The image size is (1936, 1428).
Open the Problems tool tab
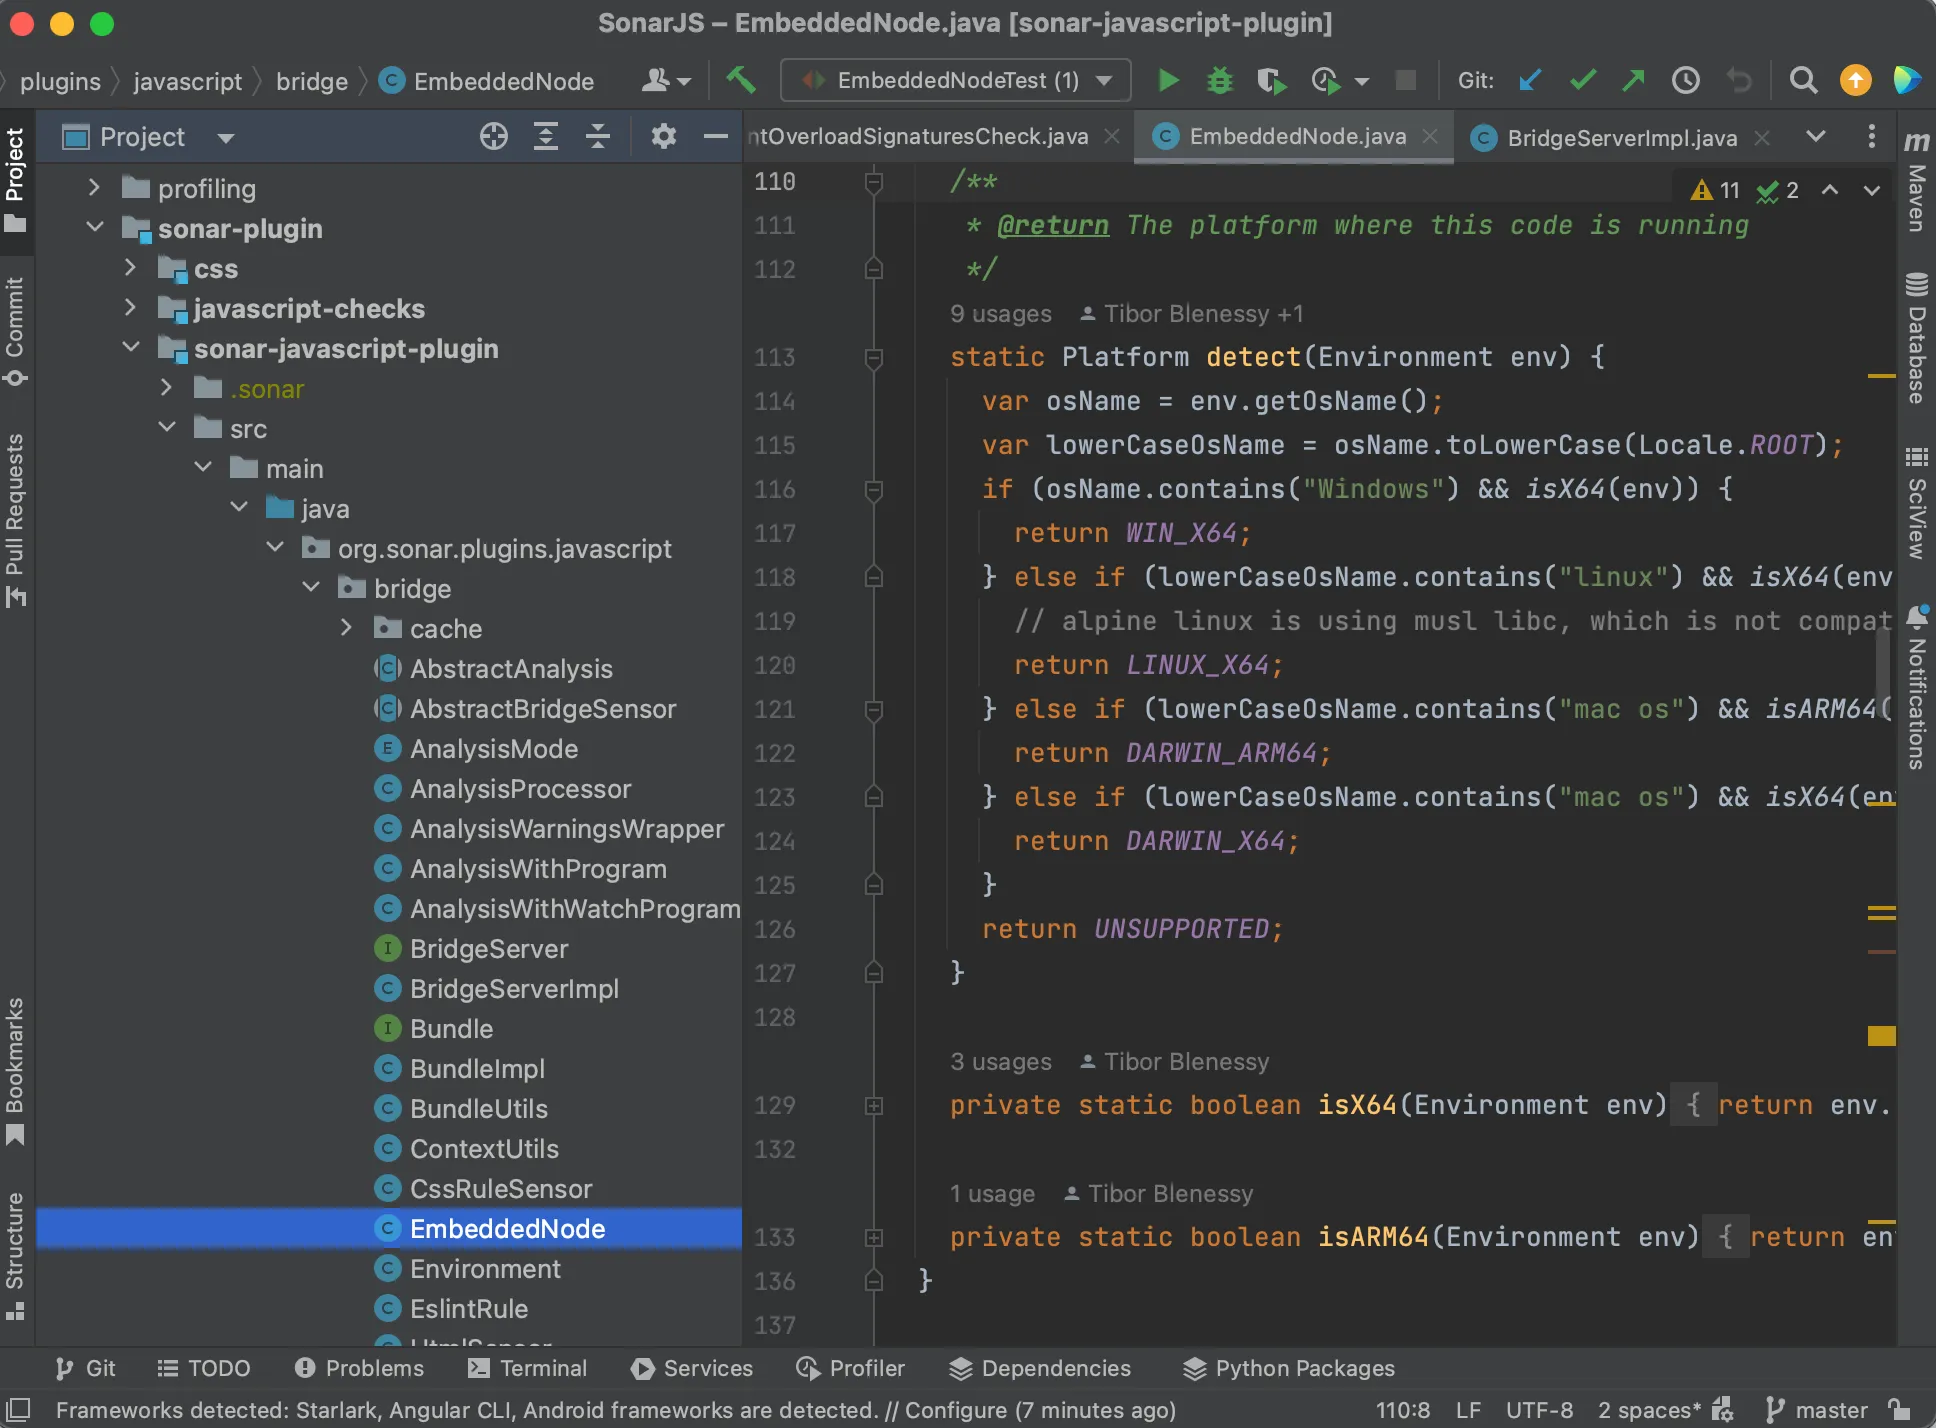pos(360,1368)
